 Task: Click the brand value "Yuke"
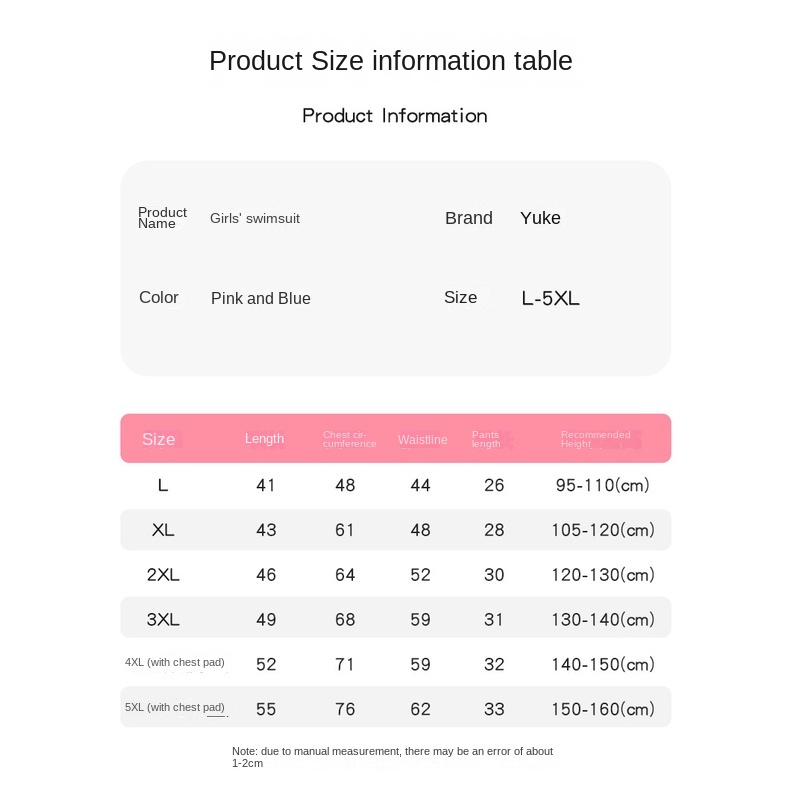pos(540,218)
